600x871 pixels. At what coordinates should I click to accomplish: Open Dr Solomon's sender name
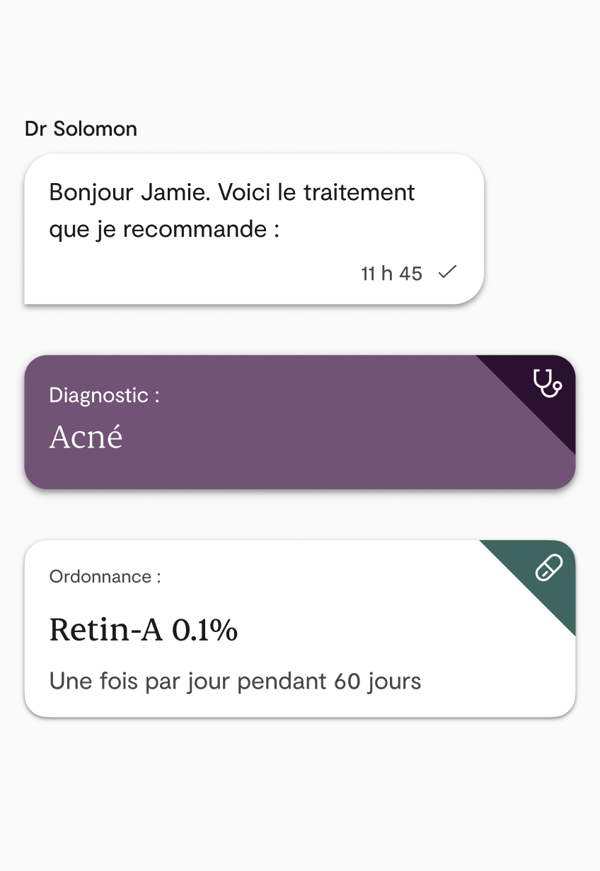tap(81, 129)
